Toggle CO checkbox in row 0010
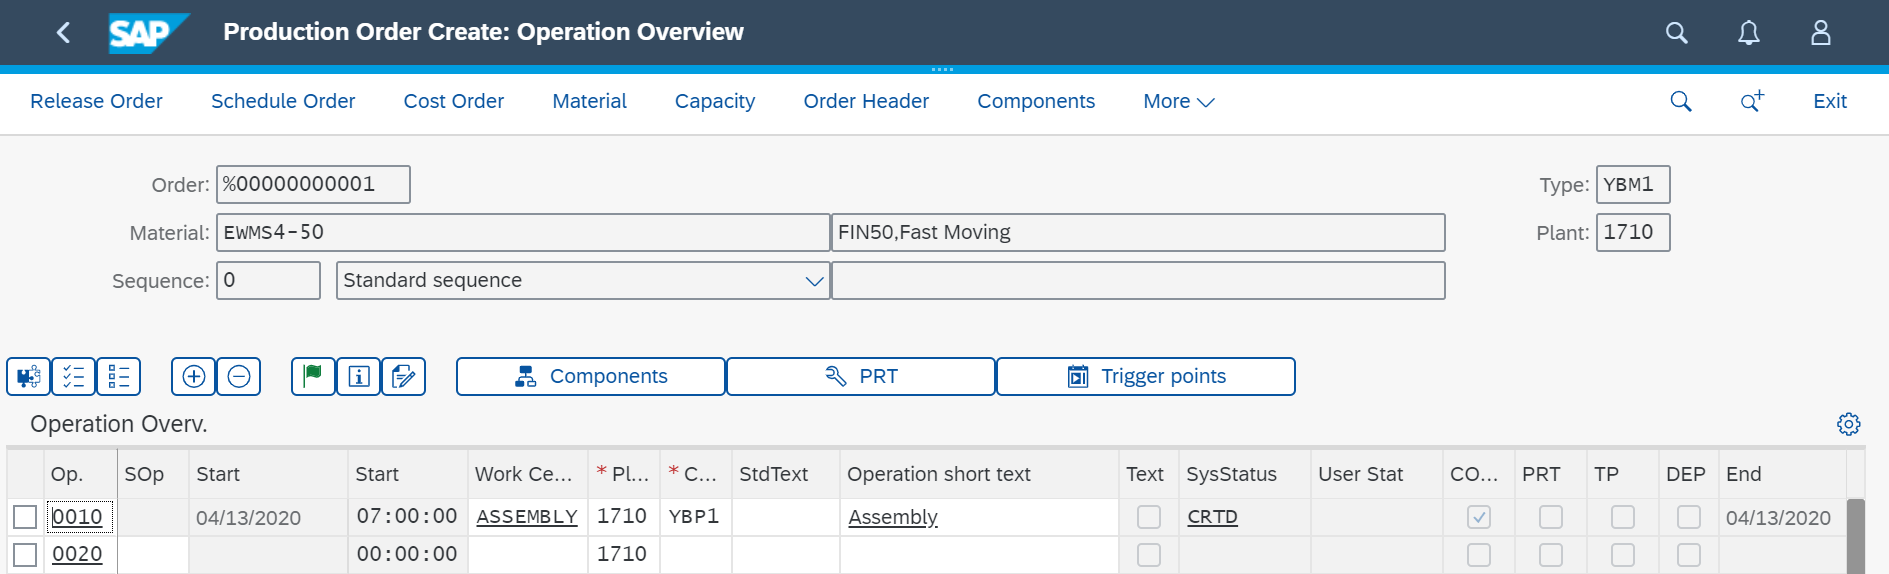 pyautogui.click(x=1479, y=517)
